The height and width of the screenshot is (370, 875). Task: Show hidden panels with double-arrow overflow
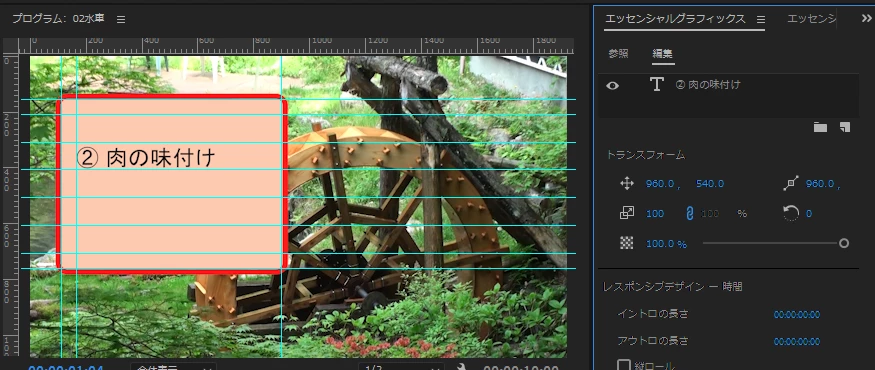click(x=867, y=18)
